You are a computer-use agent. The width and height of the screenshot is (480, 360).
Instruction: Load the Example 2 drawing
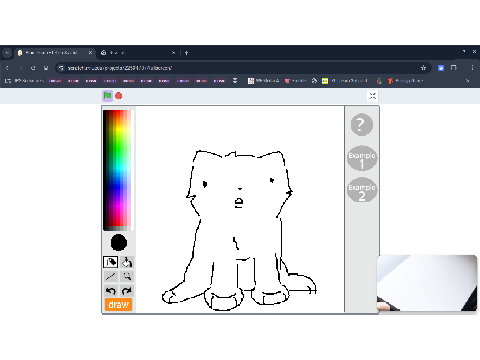pyautogui.click(x=362, y=190)
